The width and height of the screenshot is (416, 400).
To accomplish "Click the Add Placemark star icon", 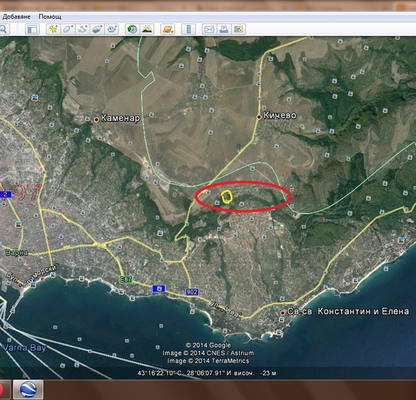I will click(x=53, y=29).
